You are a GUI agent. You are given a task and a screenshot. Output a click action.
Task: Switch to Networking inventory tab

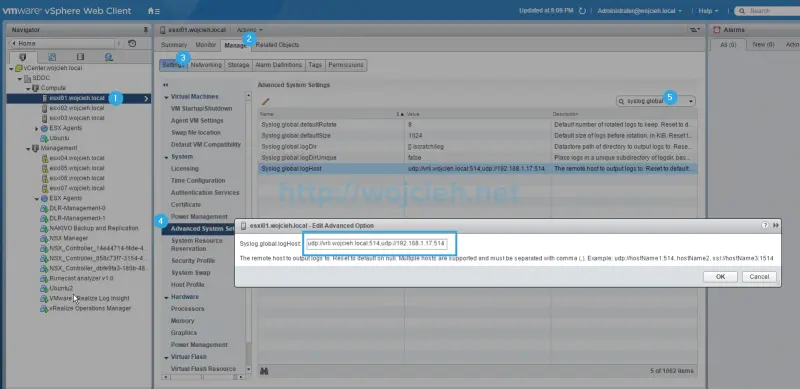pyautogui.click(x=109, y=57)
